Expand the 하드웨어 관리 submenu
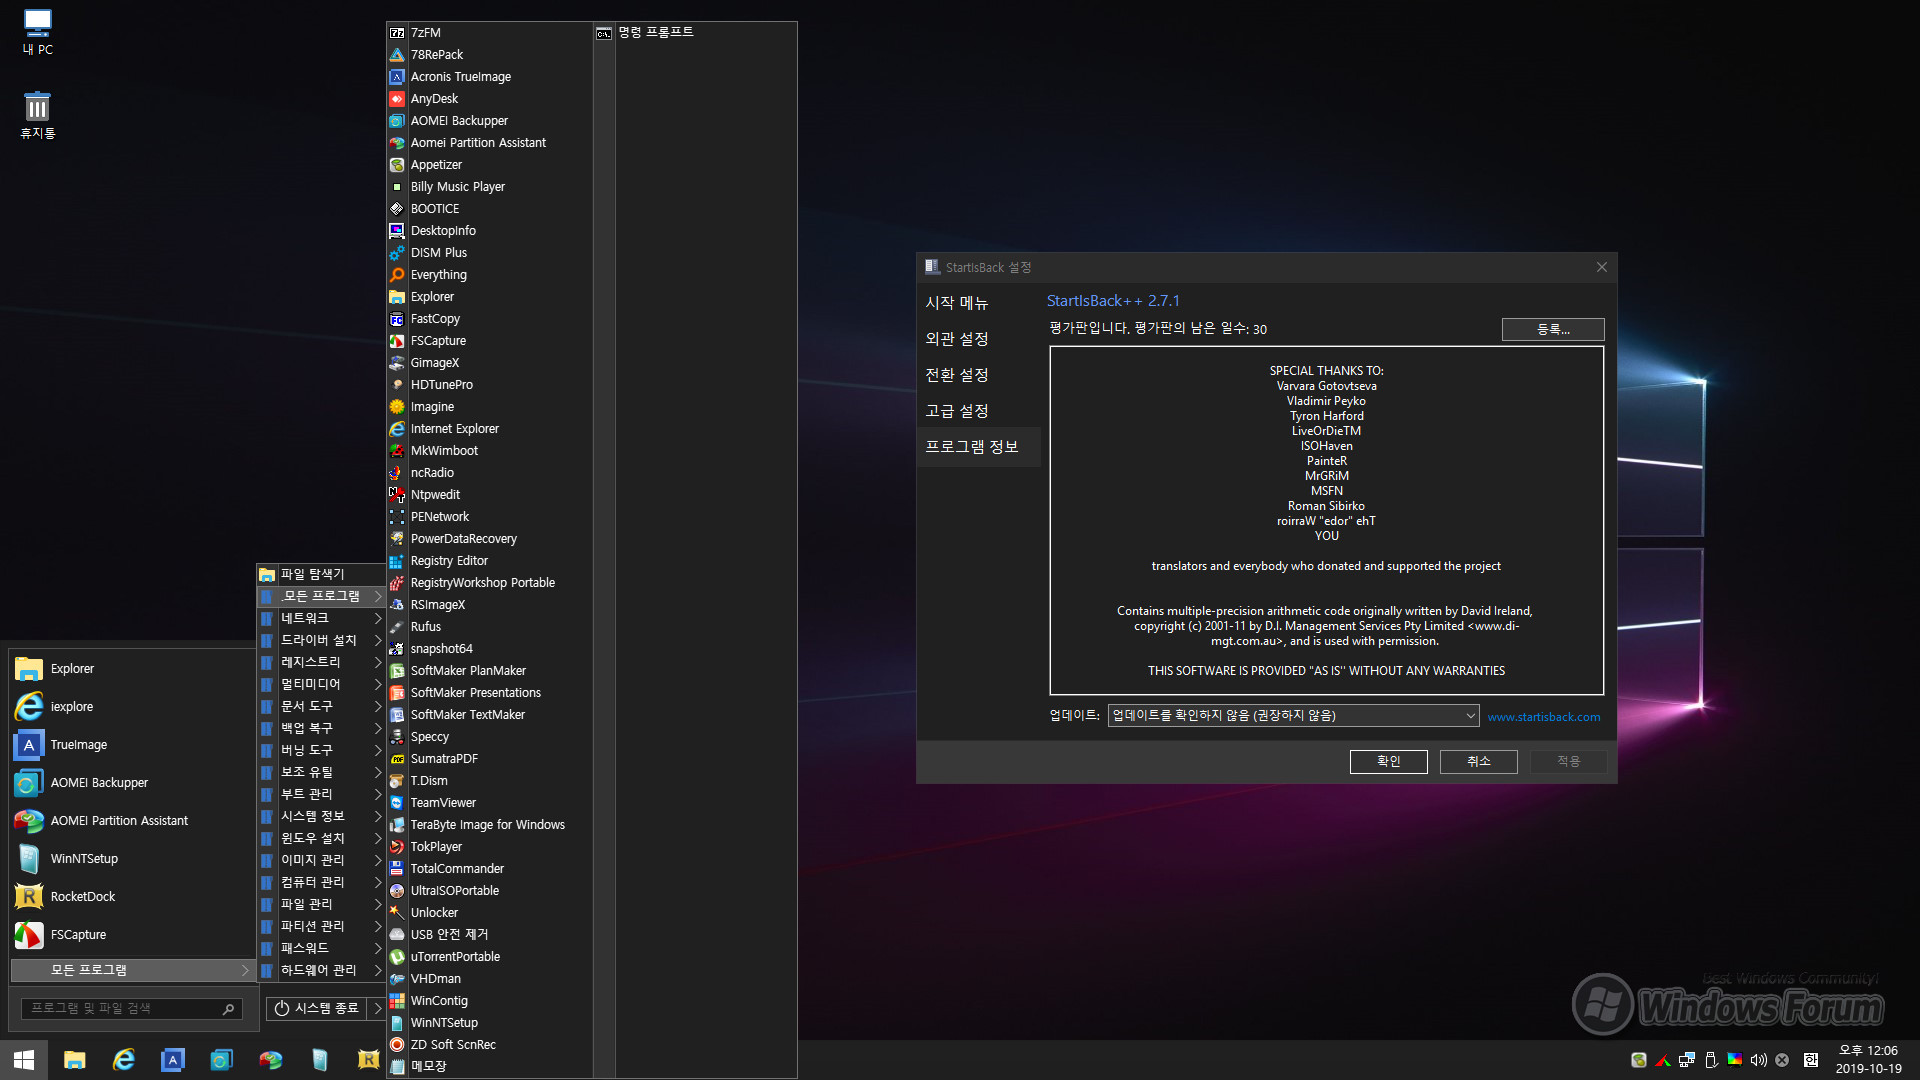The image size is (1920, 1080). tap(321, 970)
